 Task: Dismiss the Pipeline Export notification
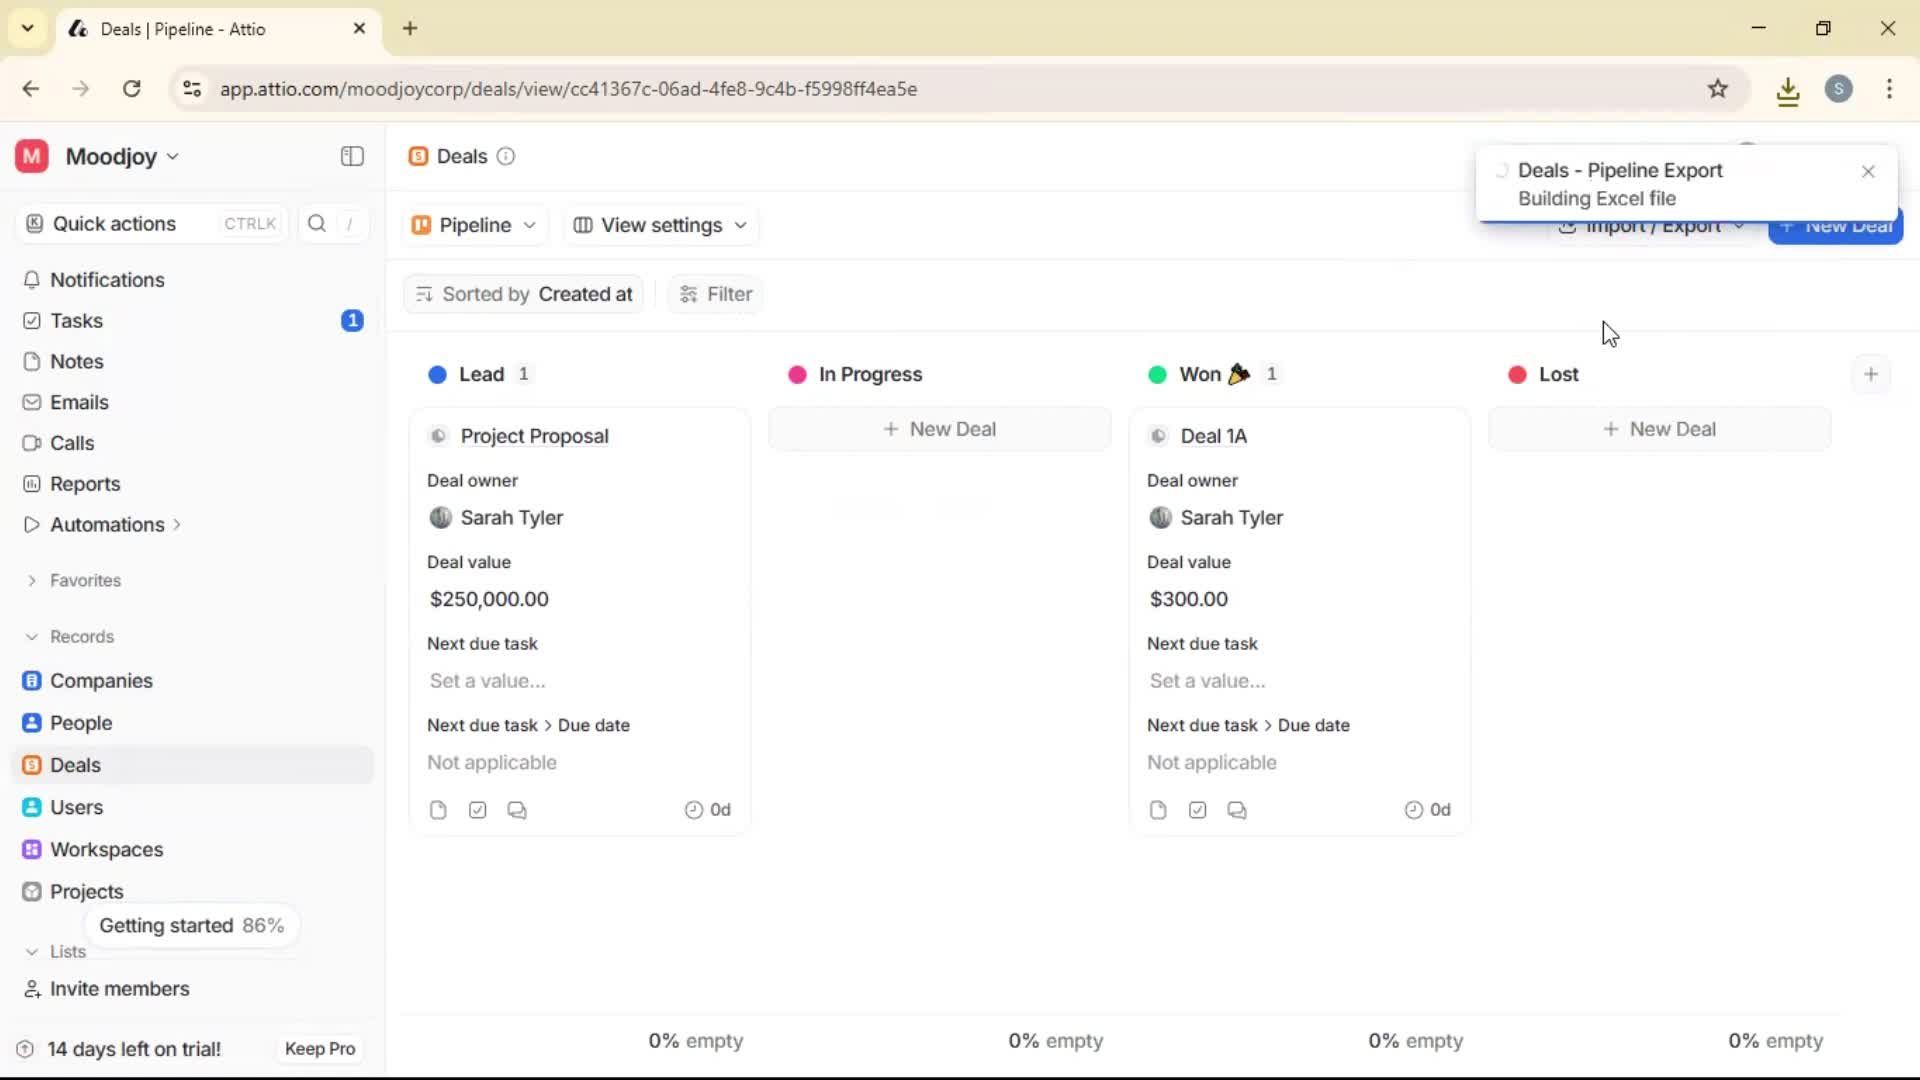click(x=1867, y=171)
